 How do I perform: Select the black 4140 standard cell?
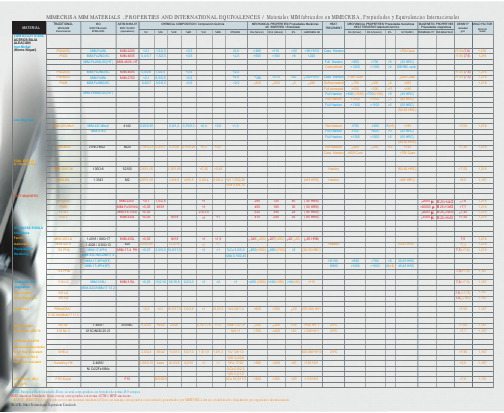[127, 126]
